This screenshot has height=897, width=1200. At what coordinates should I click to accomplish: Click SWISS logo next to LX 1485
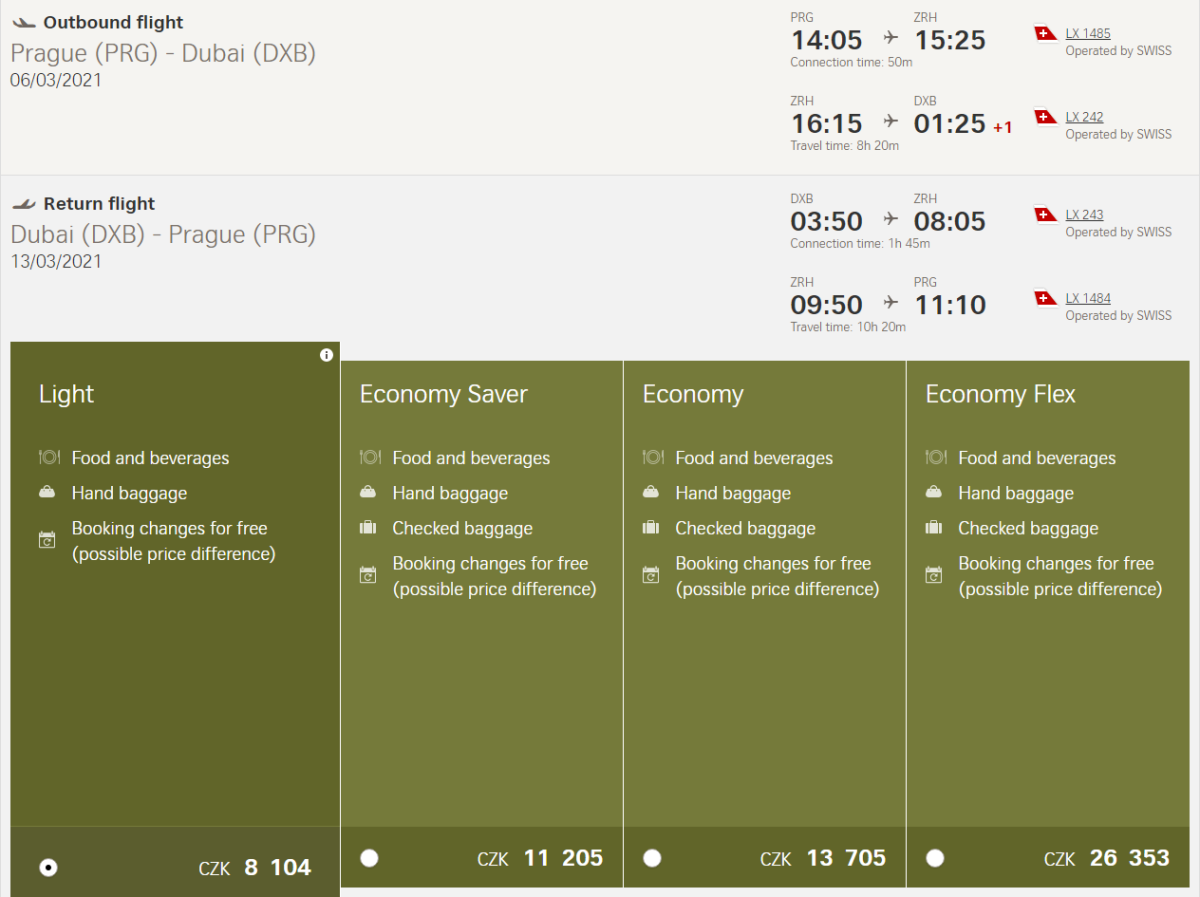point(1046,34)
